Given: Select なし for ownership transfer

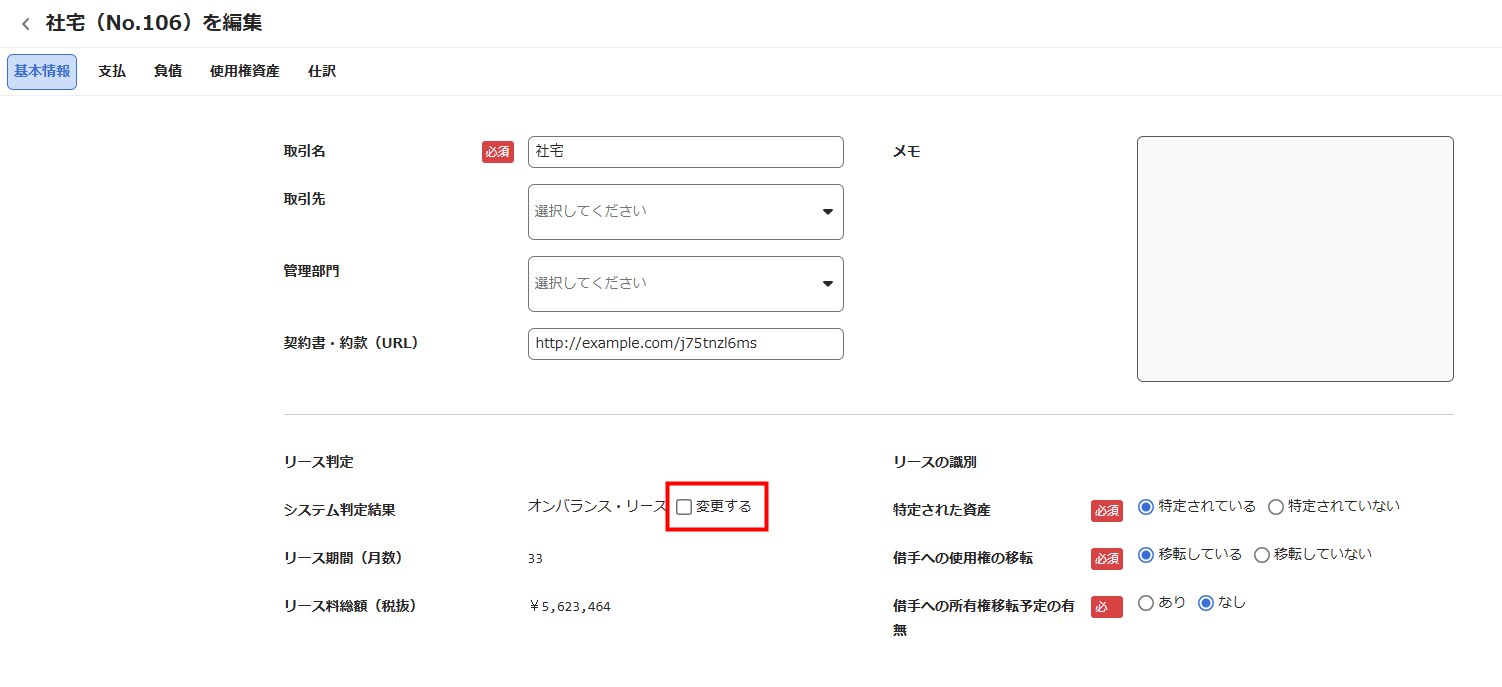Looking at the screenshot, I should click(1205, 603).
